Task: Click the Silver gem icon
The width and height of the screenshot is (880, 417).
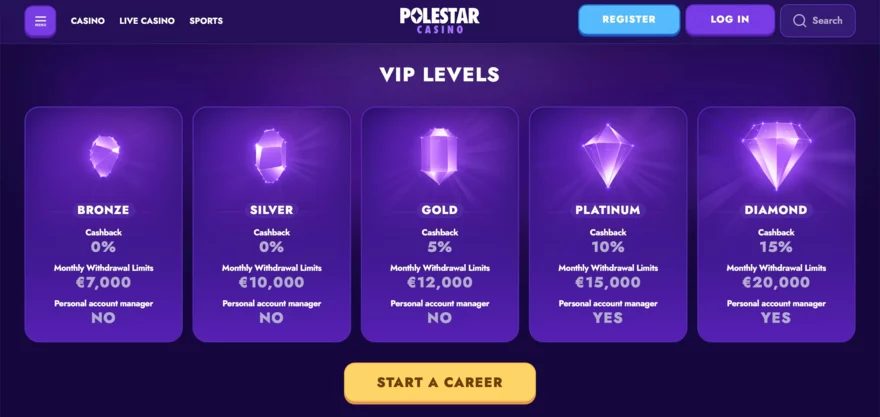Action: coord(271,155)
